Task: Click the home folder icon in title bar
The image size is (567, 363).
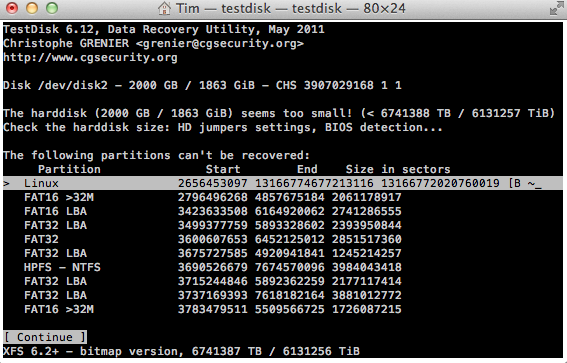Action: (165, 8)
